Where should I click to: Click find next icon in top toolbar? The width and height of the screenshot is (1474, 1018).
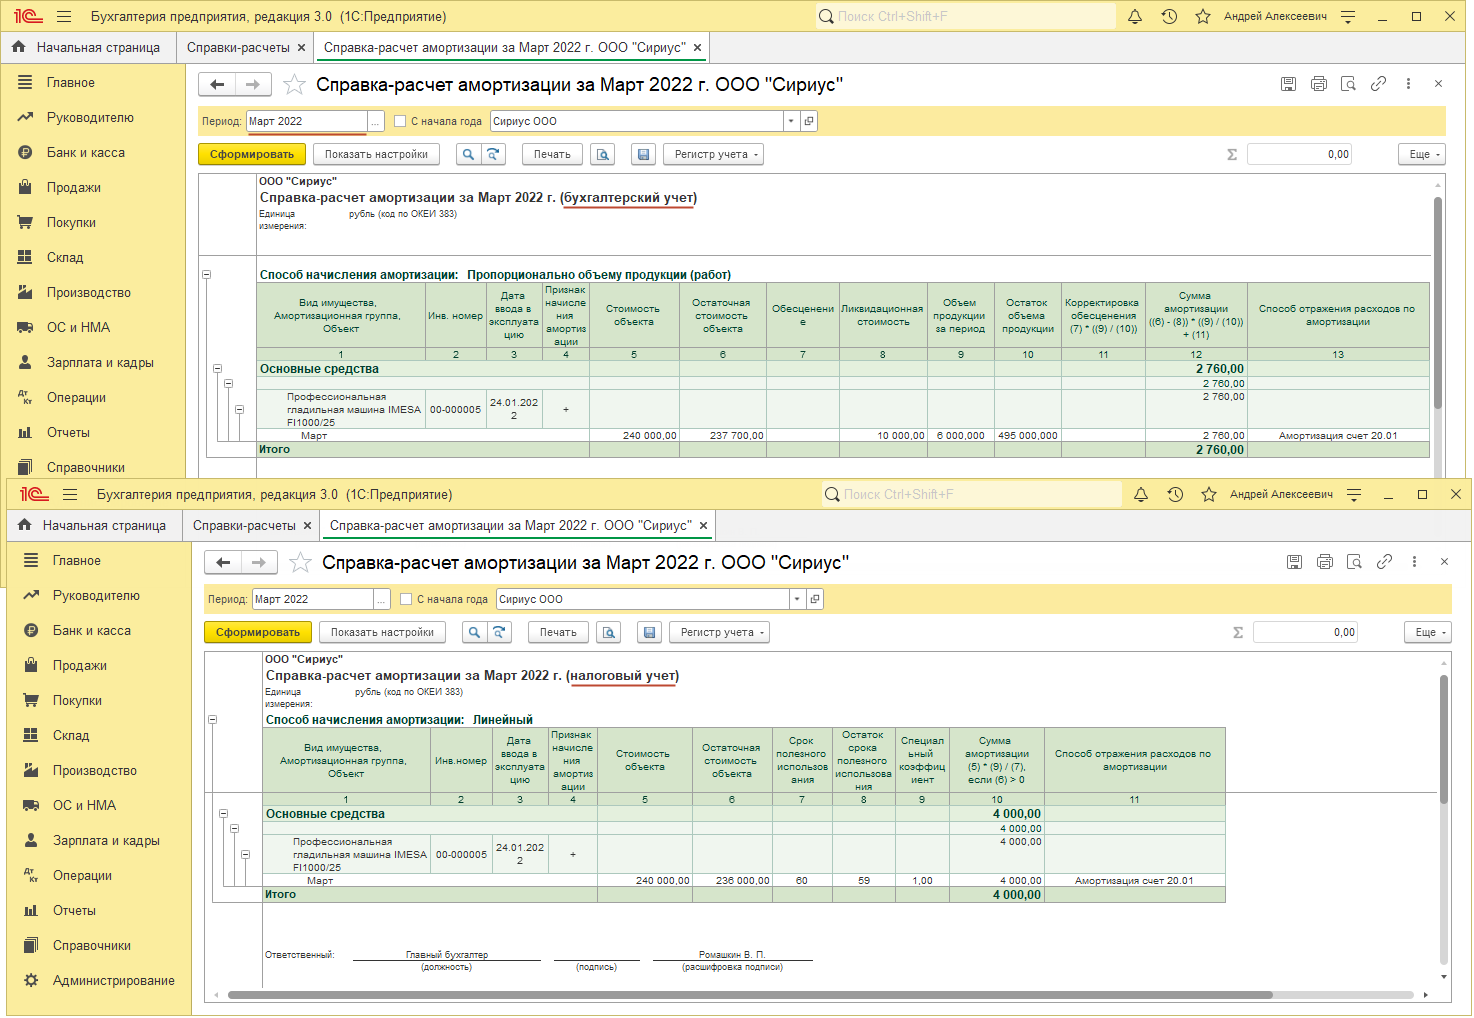[x=493, y=154]
